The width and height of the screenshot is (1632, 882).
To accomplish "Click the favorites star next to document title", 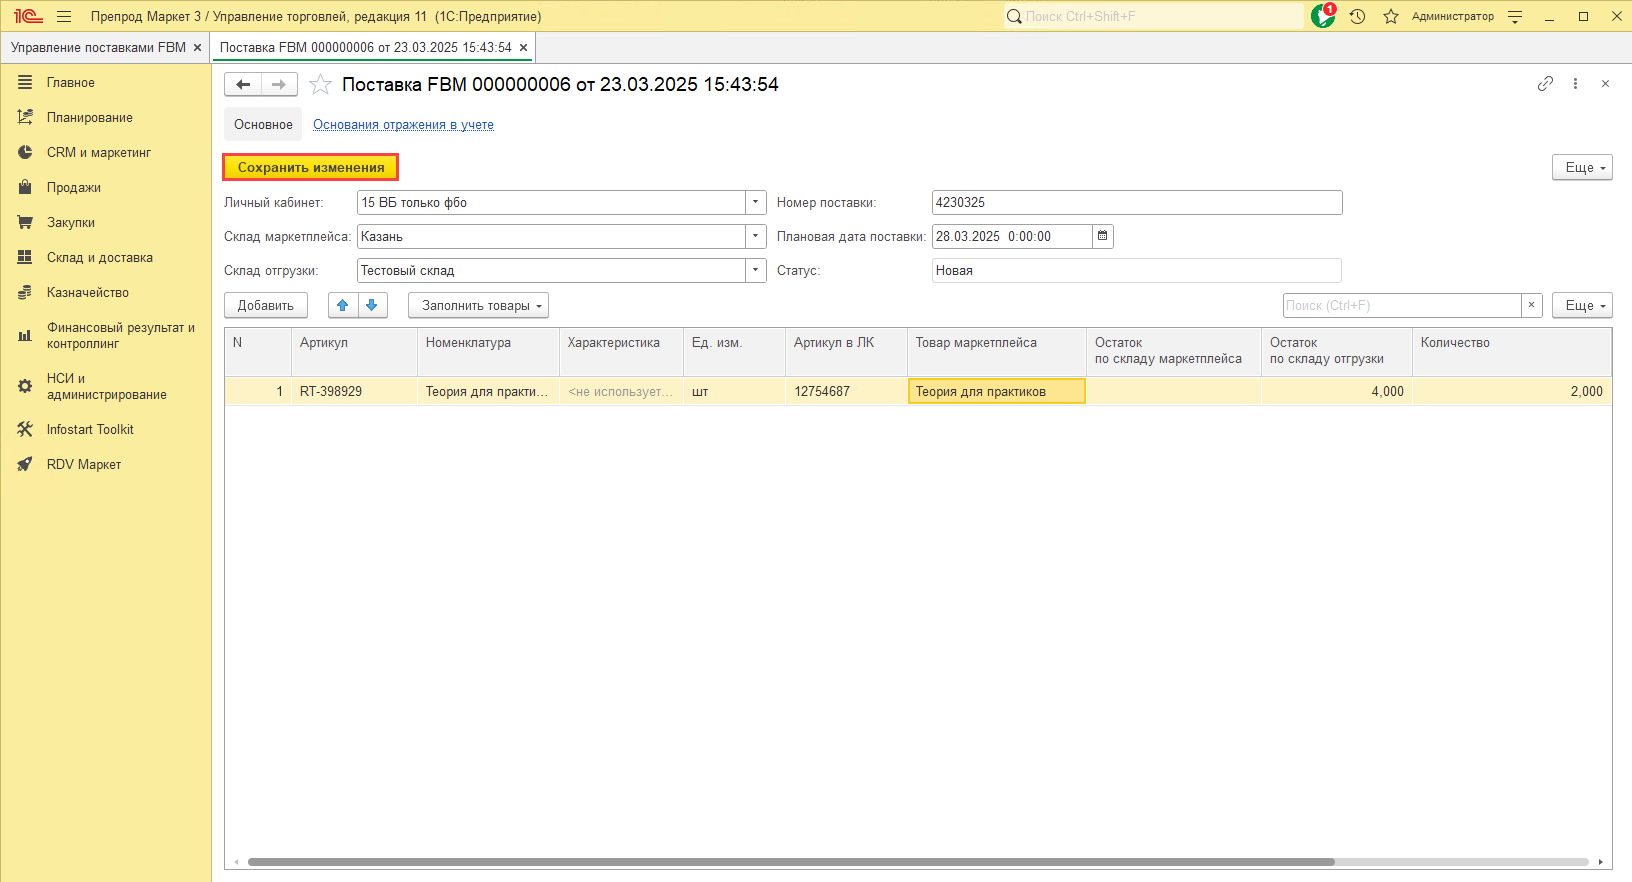I will pos(320,85).
